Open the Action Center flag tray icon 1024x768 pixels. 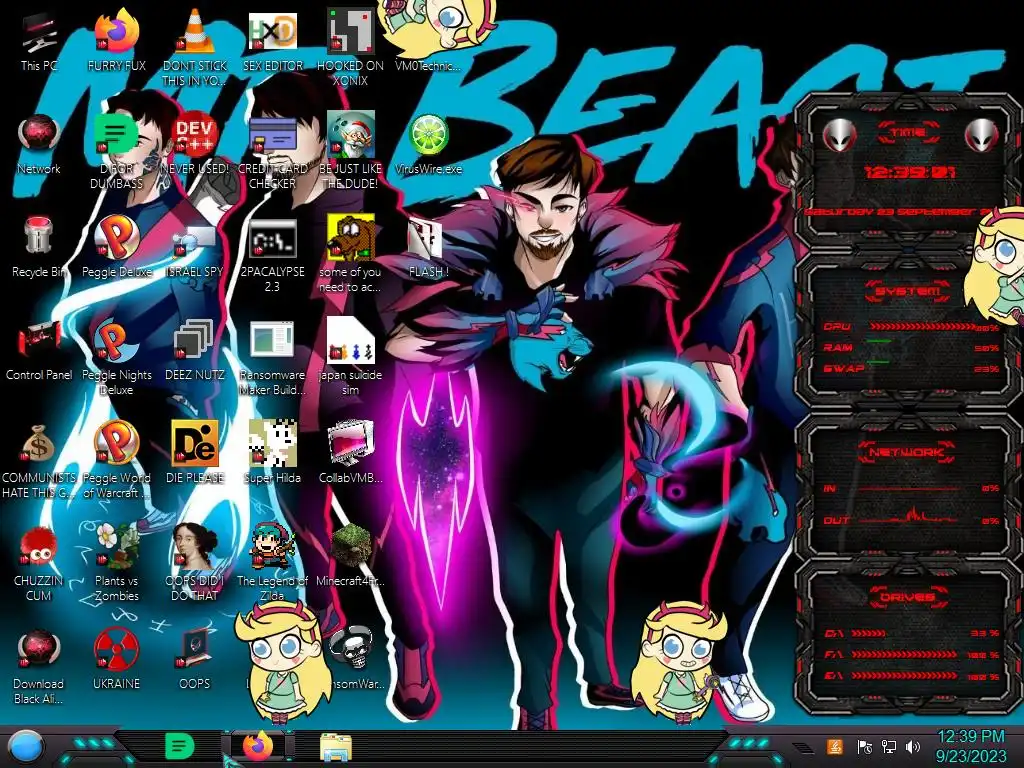(864, 746)
